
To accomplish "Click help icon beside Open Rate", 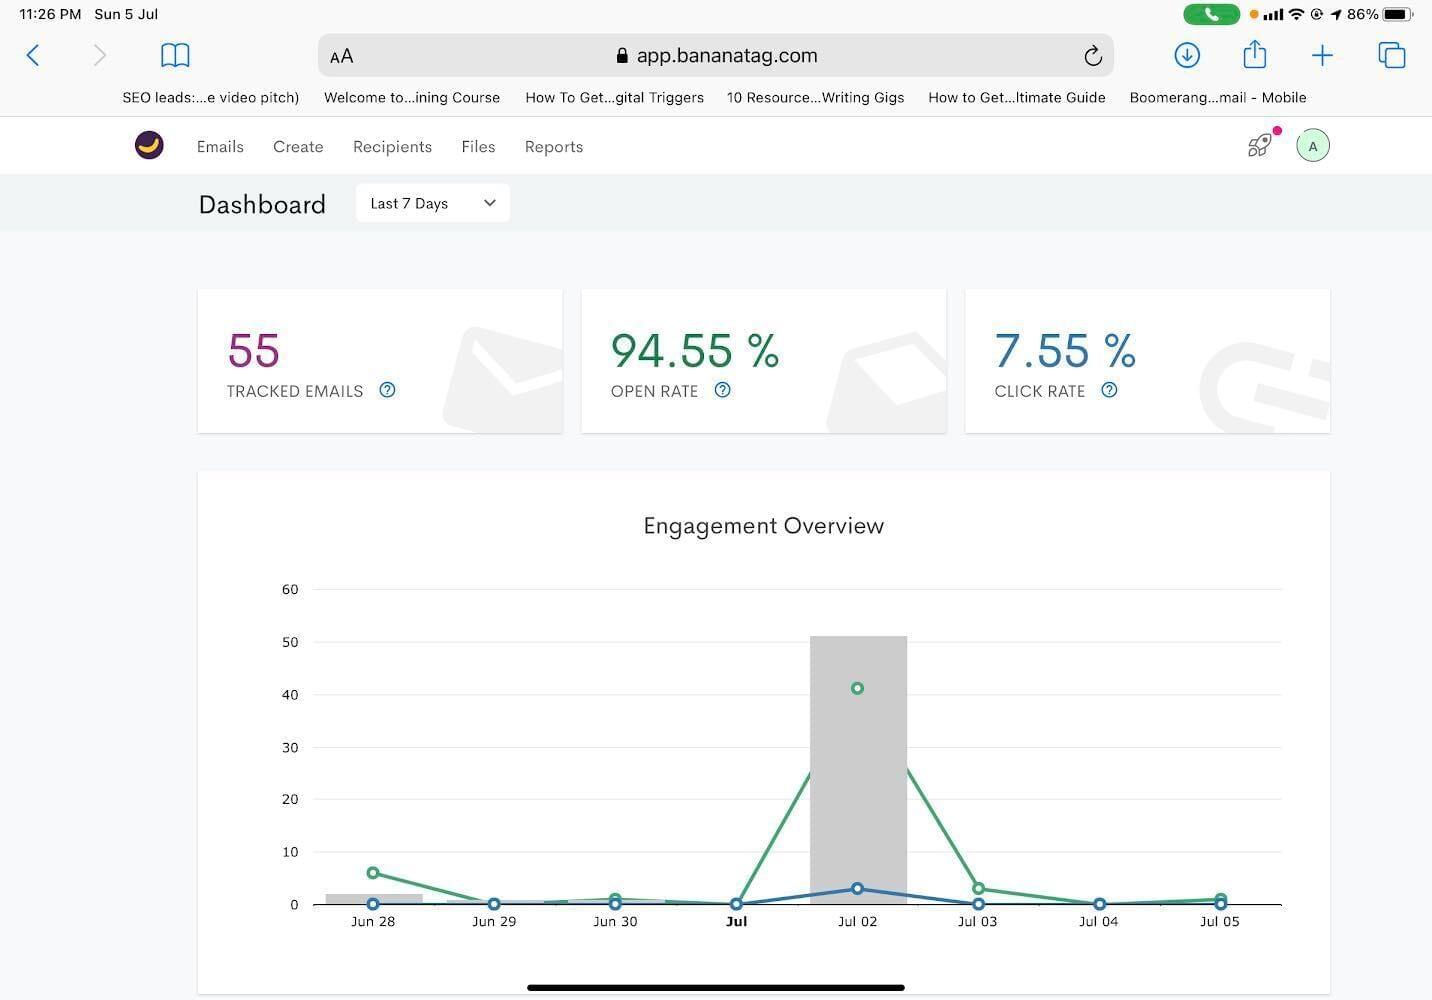I will (722, 390).
